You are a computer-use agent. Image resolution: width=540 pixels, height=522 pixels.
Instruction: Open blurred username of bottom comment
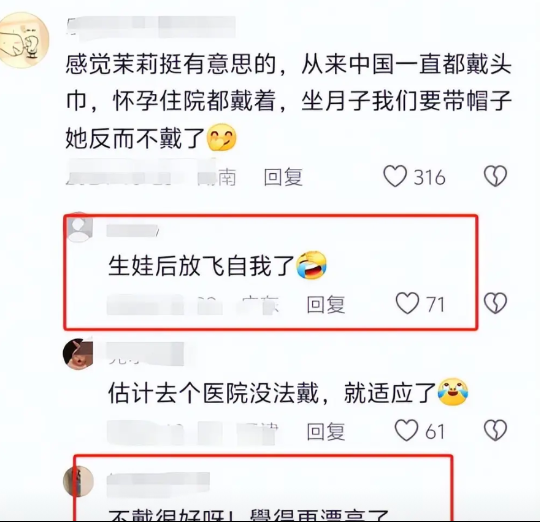(158, 484)
